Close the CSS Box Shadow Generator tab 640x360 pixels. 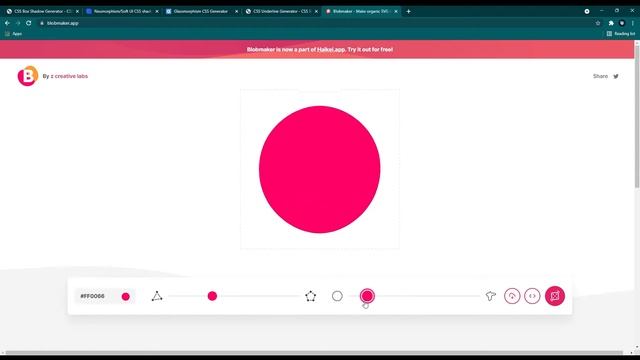click(77, 11)
